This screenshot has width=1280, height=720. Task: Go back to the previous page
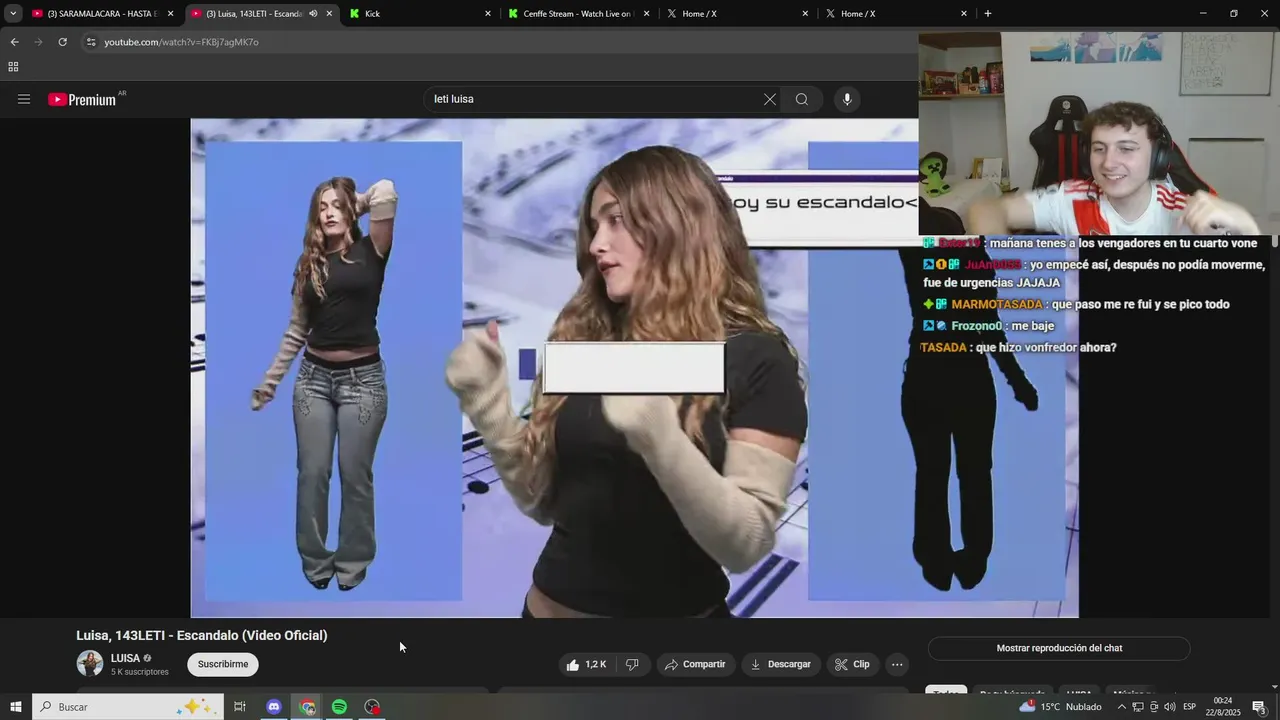(x=14, y=42)
